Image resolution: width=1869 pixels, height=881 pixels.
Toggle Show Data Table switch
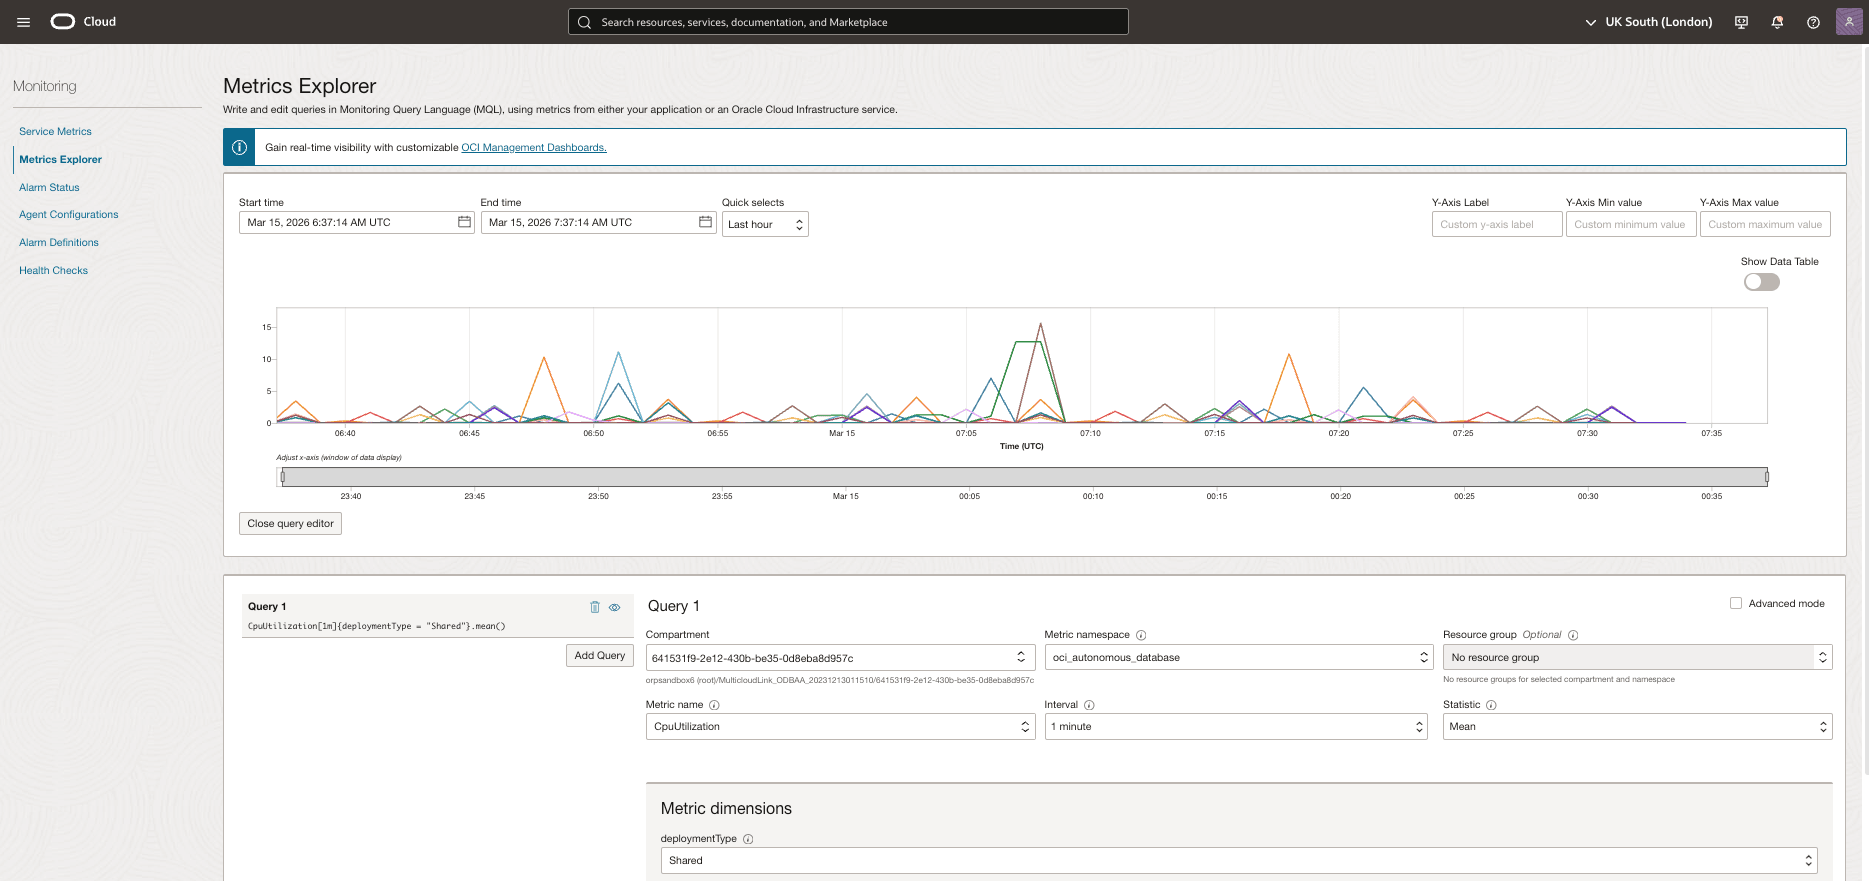(1762, 282)
